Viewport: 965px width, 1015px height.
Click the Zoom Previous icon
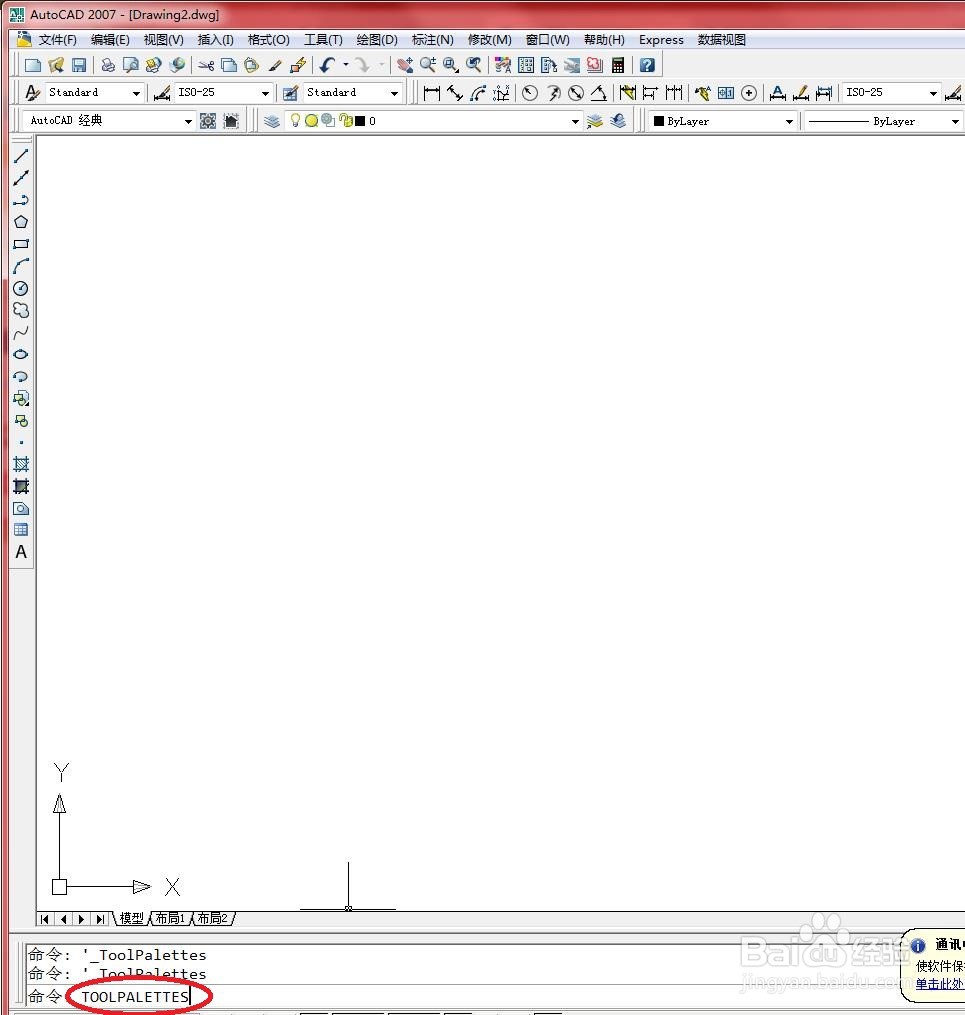(474, 65)
